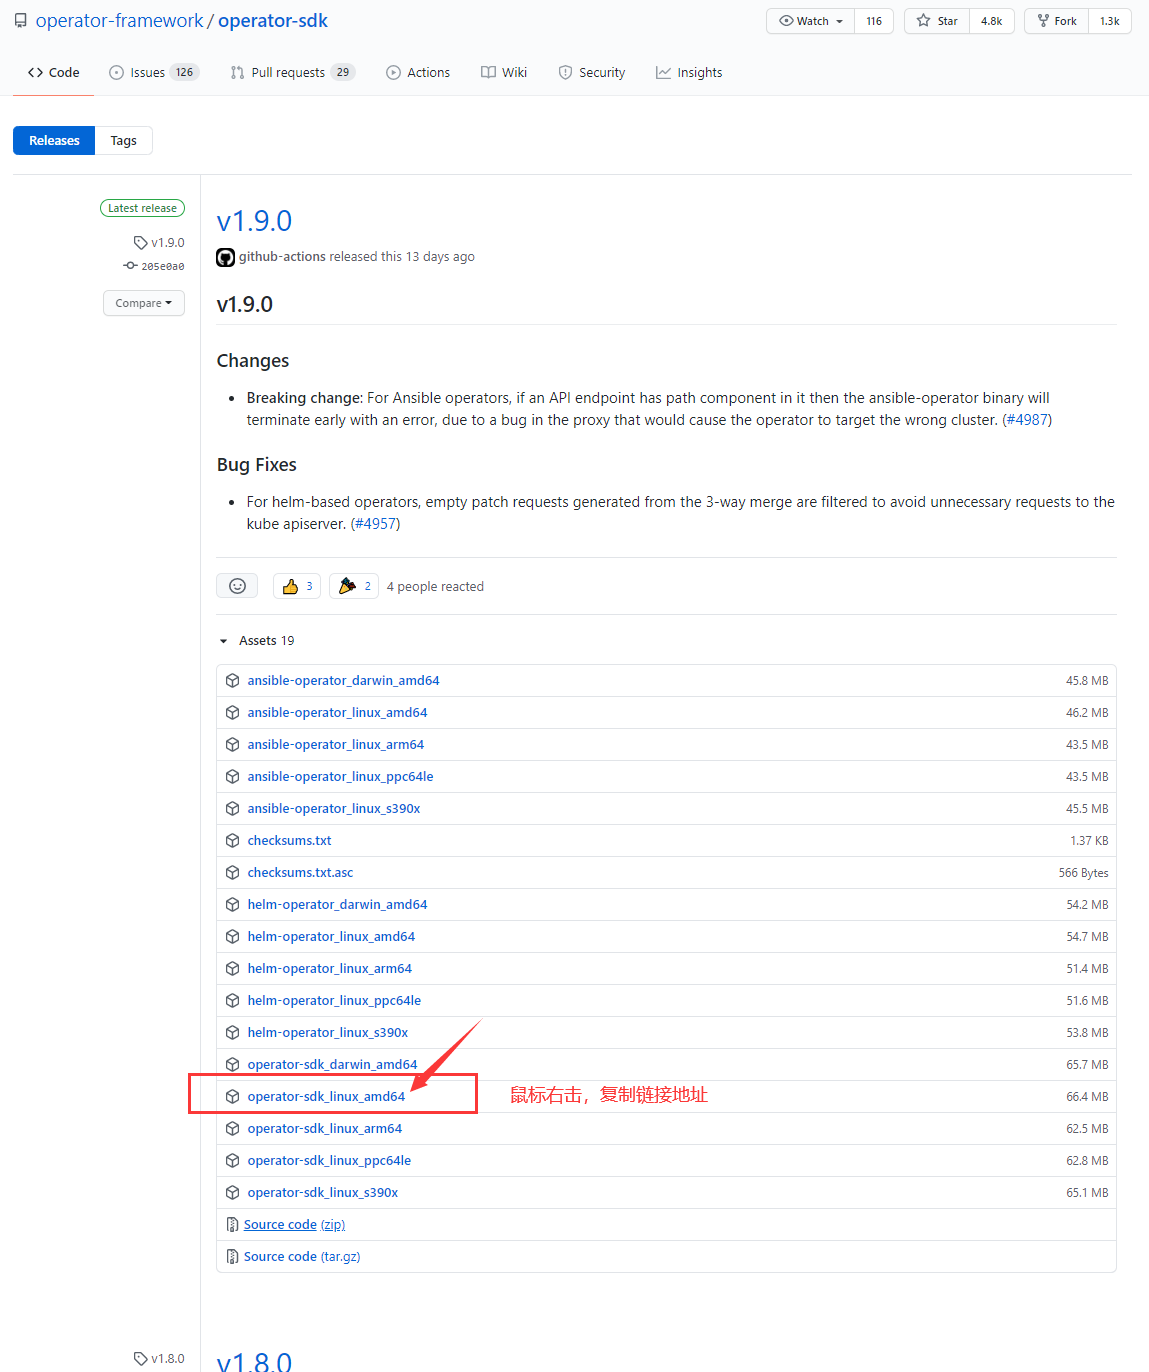The width and height of the screenshot is (1149, 1372).
Task: View the 4.8k stargazers count
Action: [992, 21]
